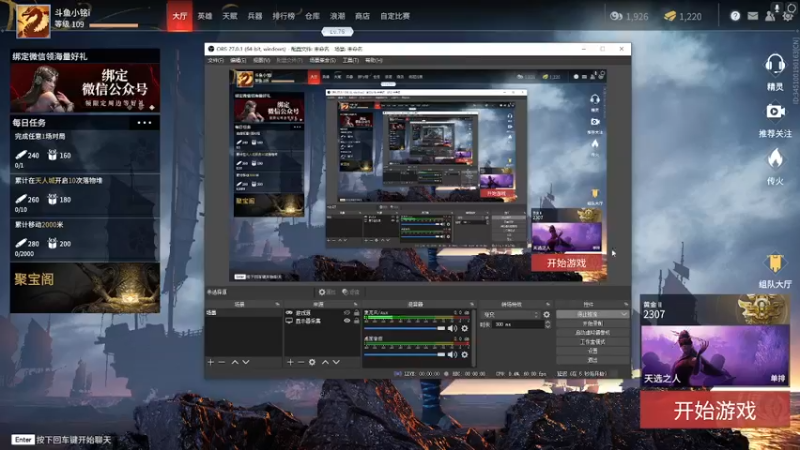Toggle the lock on the 游戏源 source
The image size is (800, 450).
357,313
